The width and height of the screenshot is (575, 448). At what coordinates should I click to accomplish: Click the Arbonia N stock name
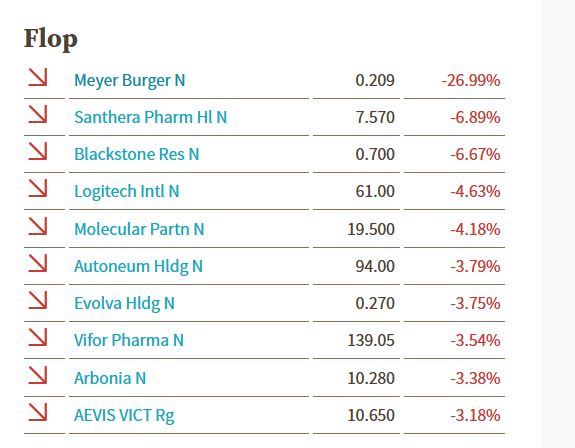(110, 378)
